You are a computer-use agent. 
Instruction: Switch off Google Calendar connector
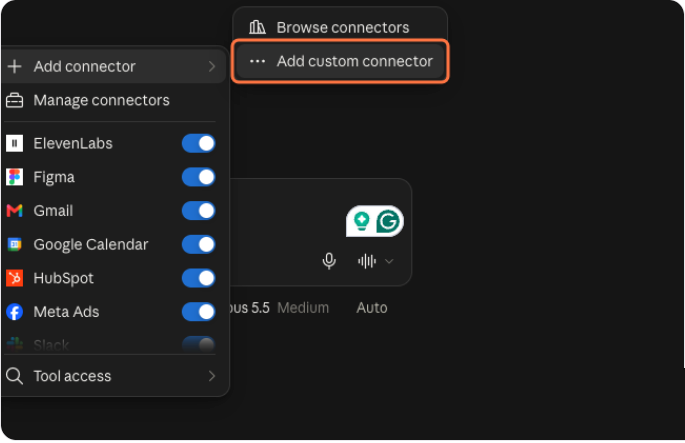tap(199, 244)
